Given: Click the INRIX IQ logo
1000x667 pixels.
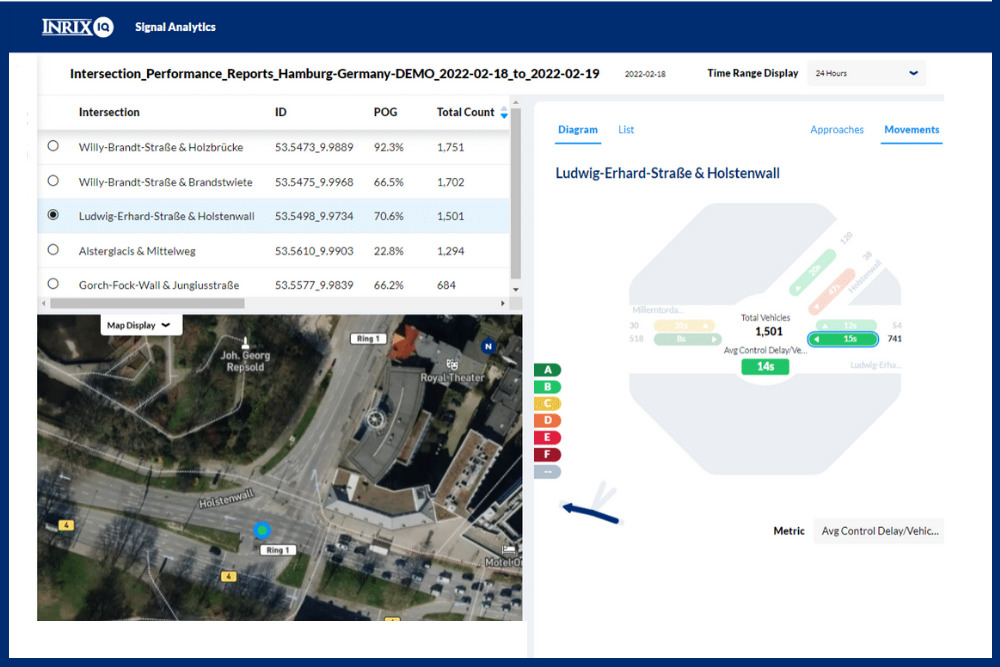Looking at the screenshot, I should tap(77, 27).
